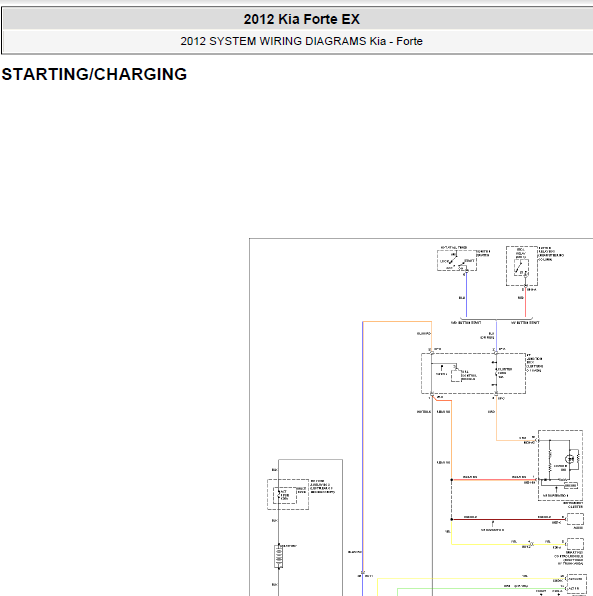Click the fusible link box near battery

288,494
